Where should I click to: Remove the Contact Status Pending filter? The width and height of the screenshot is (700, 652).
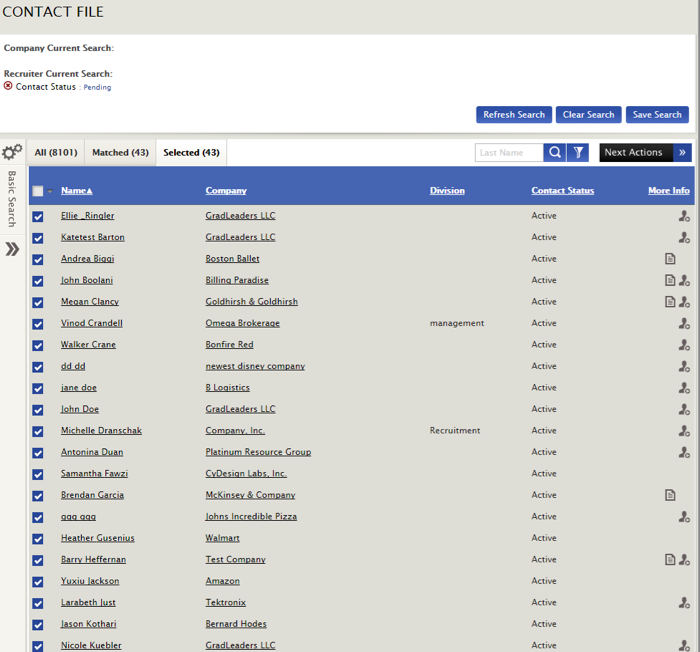8,86
